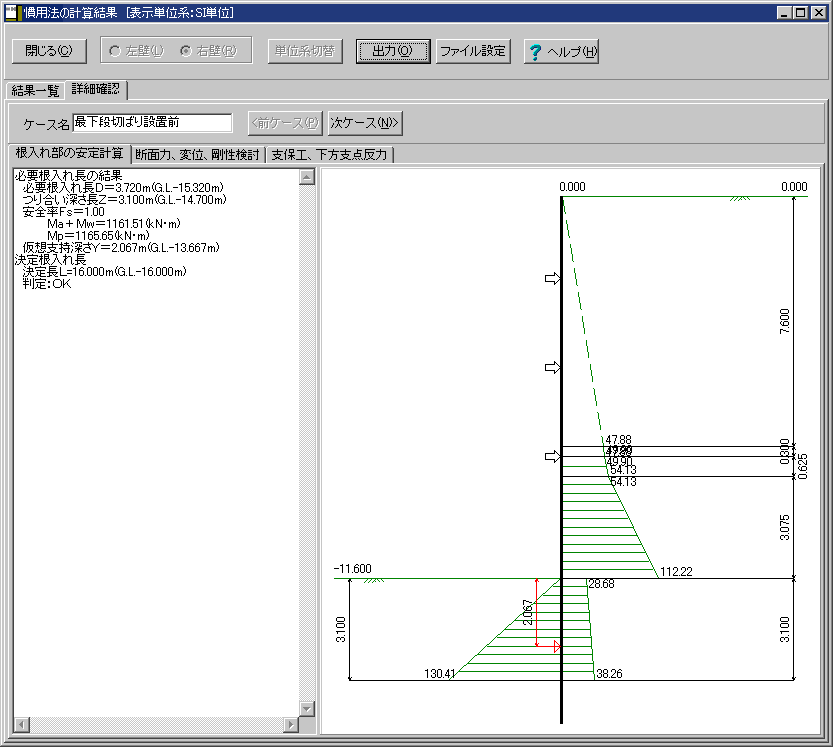Screen dimensions: 833x747
Task: Switch to the 支保工、下方支点反力 tab
Action: pos(331,154)
